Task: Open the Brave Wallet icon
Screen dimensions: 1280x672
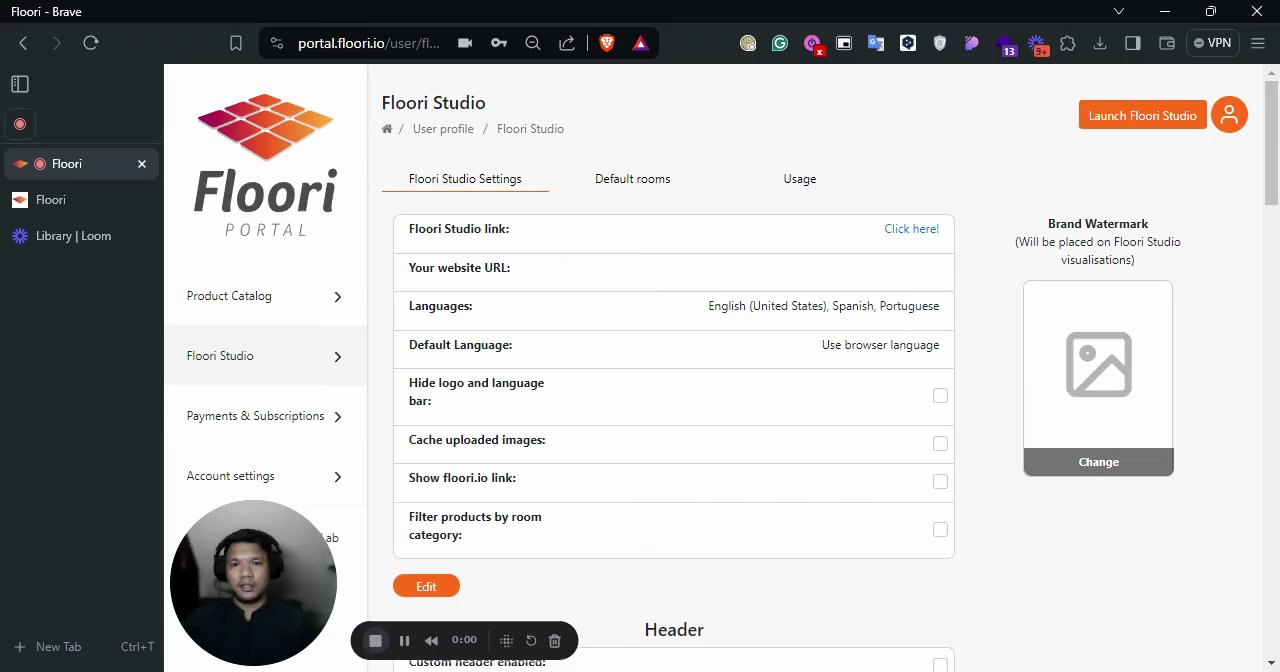Action: [1166, 43]
